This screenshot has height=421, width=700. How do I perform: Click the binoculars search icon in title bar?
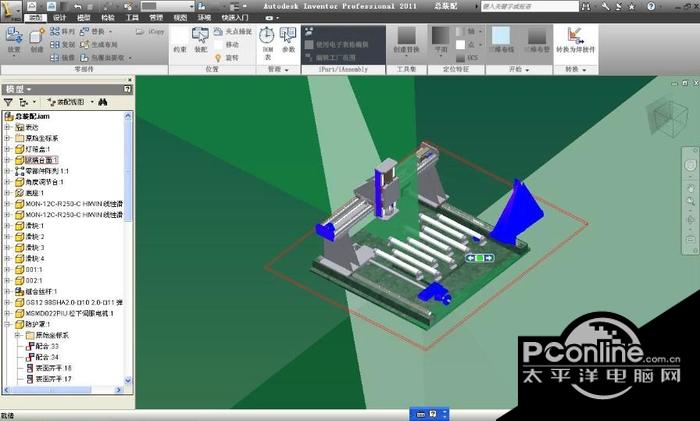point(586,6)
